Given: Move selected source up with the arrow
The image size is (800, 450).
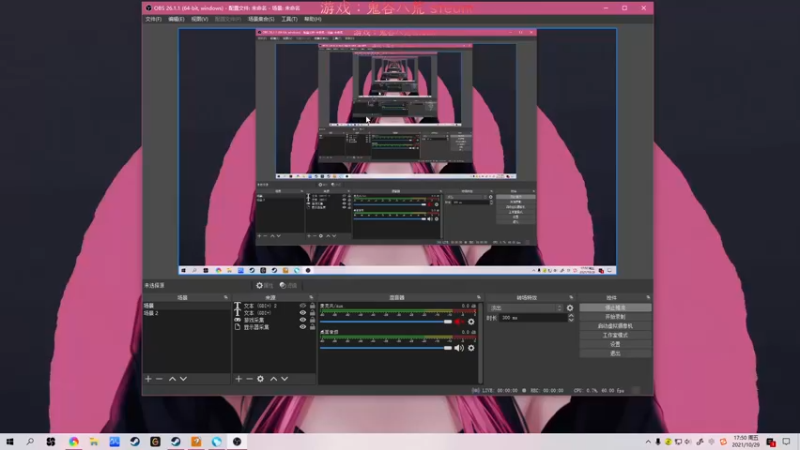Looking at the screenshot, I should 273,379.
